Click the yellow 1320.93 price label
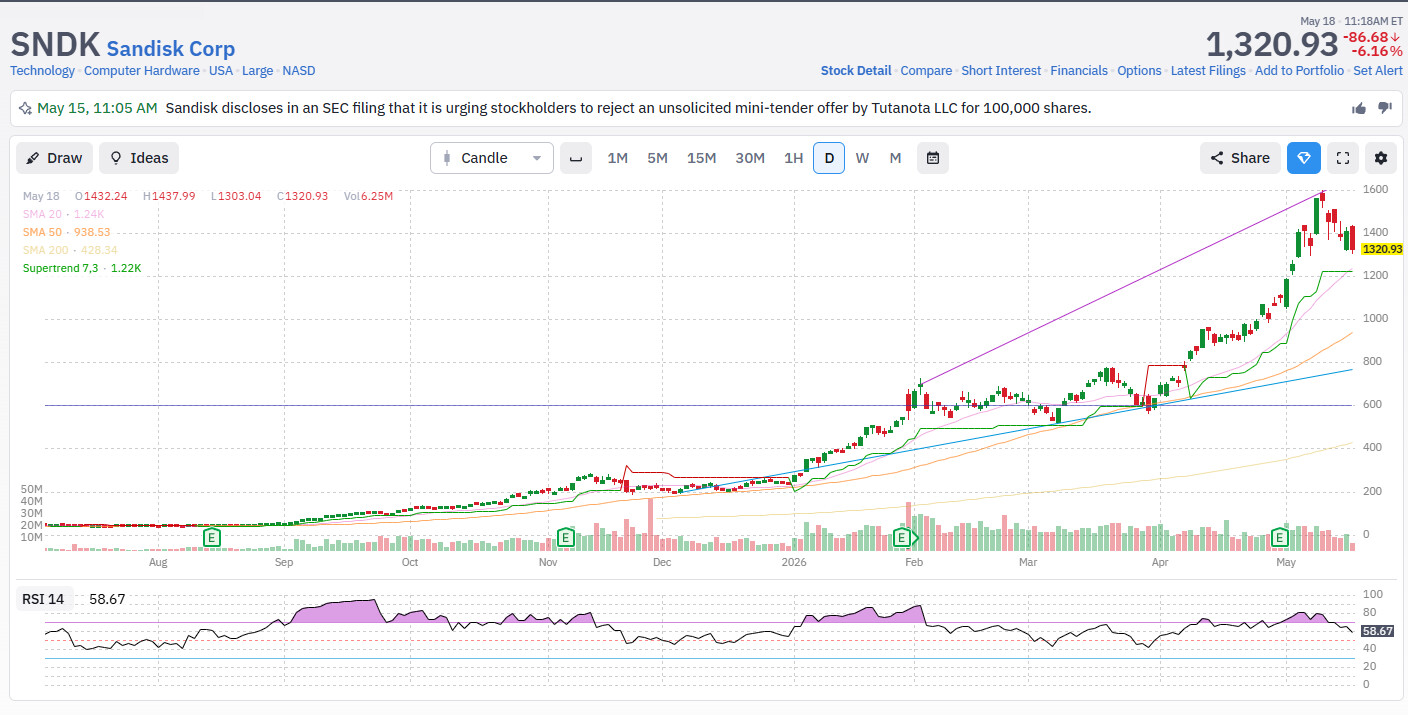1408x715 pixels. click(1382, 249)
